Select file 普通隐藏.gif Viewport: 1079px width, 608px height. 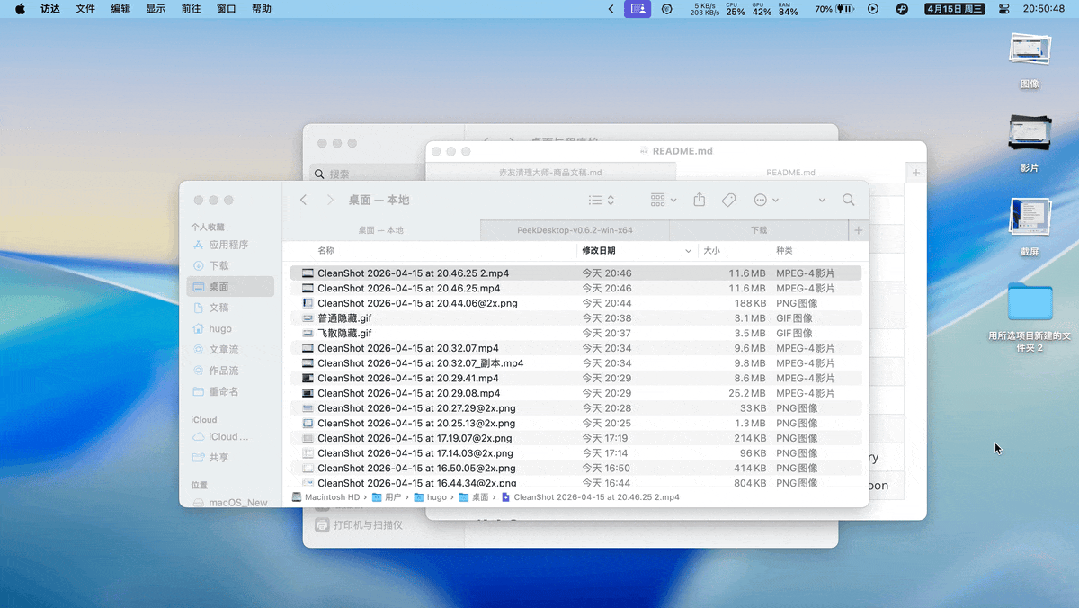[x=575, y=318]
